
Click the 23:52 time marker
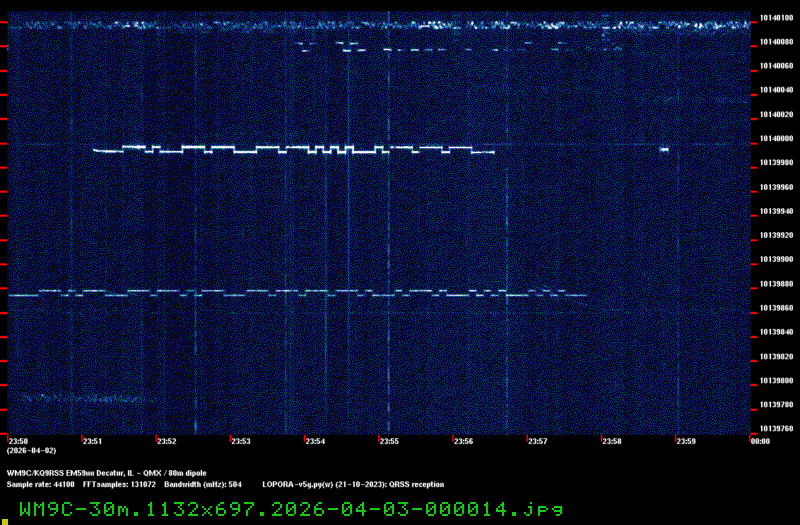click(166, 441)
